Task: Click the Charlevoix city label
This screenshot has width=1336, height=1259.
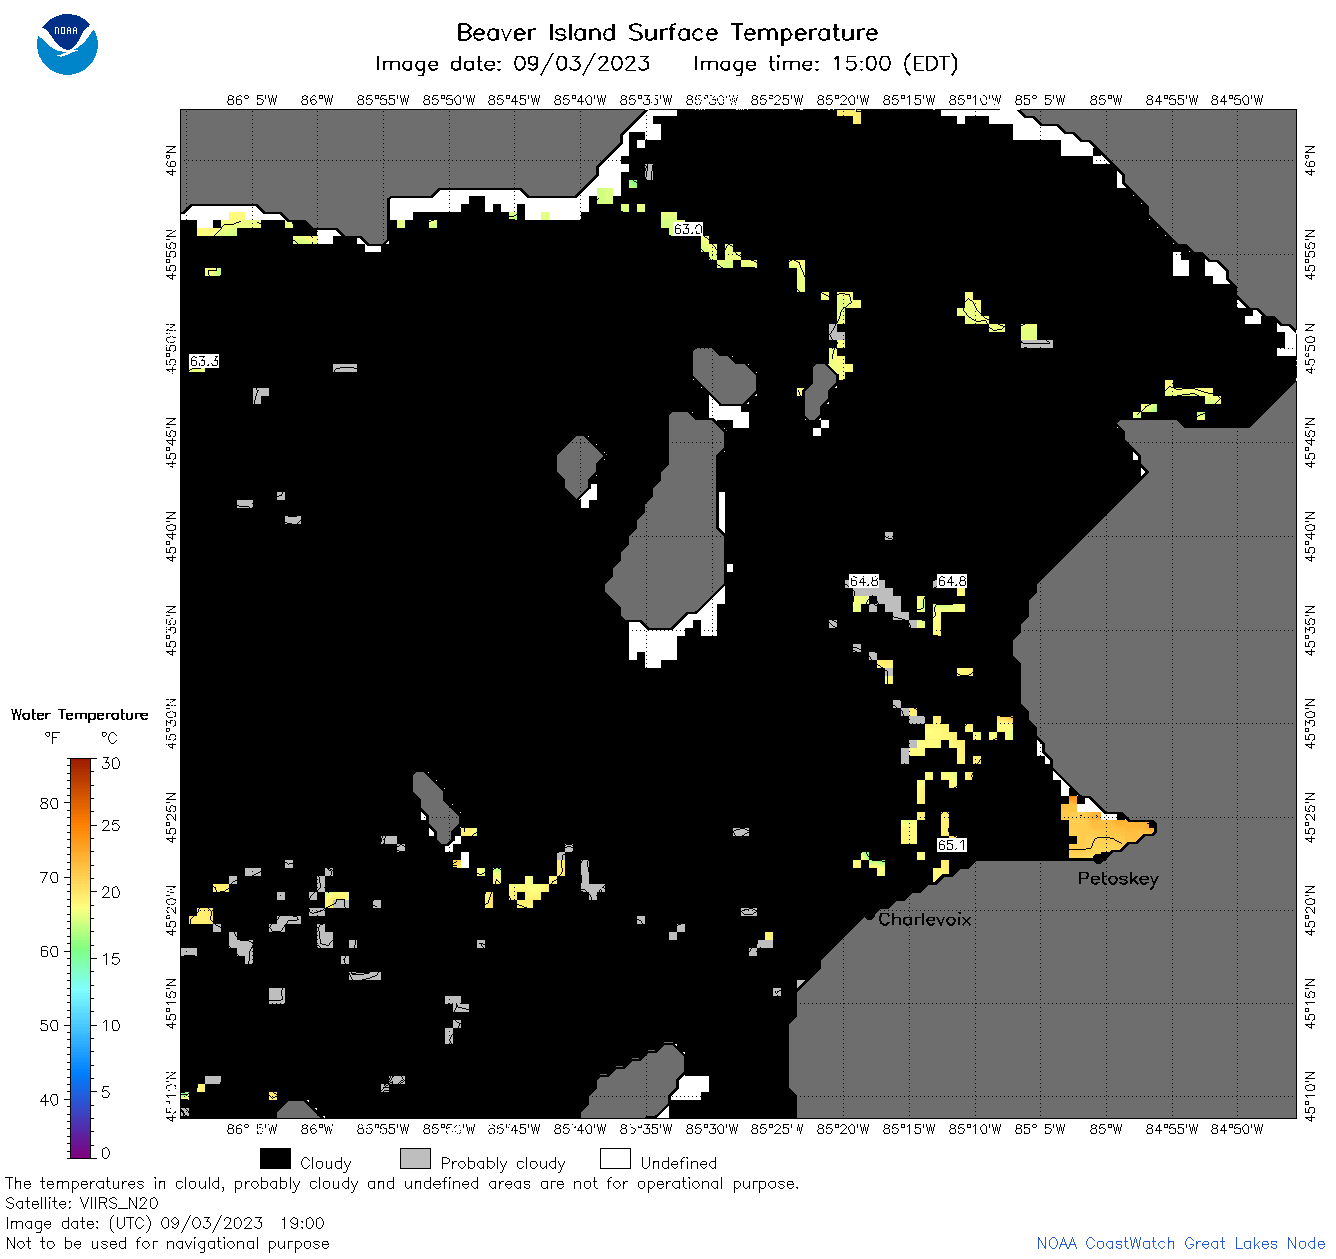Action: [x=925, y=919]
